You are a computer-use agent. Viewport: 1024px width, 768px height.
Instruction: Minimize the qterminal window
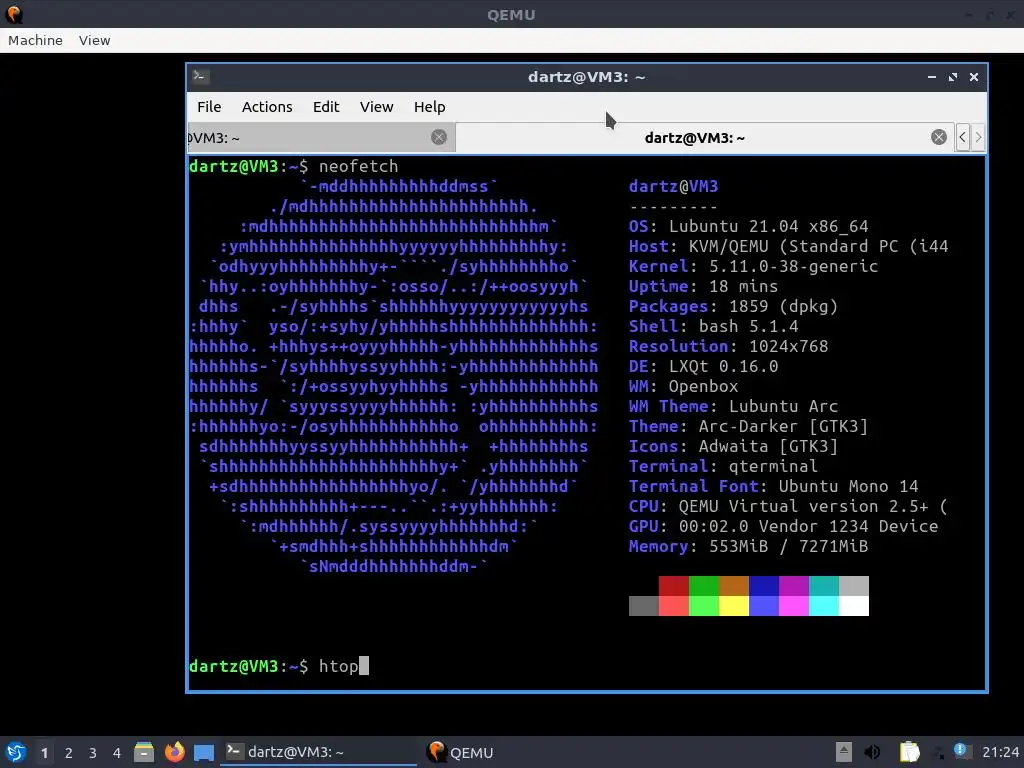932,77
